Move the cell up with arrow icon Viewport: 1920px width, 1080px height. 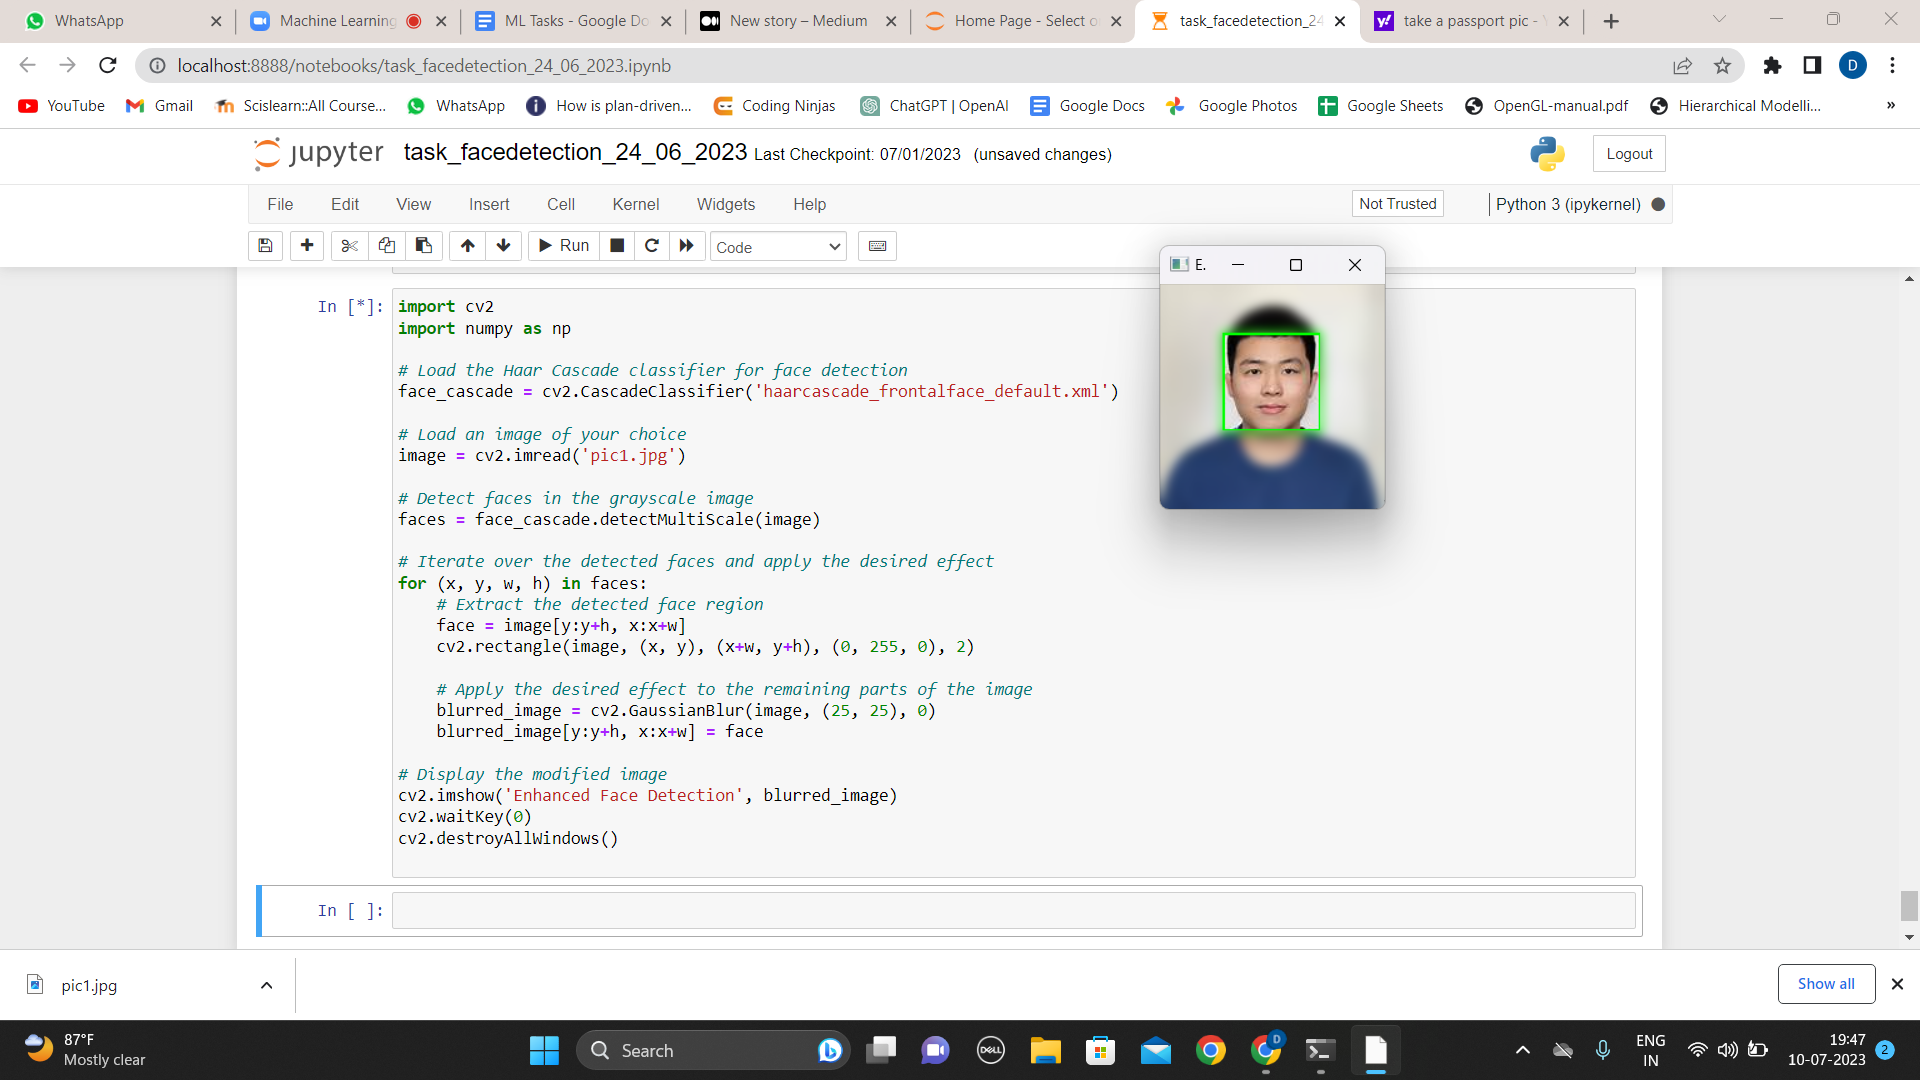pos(467,246)
